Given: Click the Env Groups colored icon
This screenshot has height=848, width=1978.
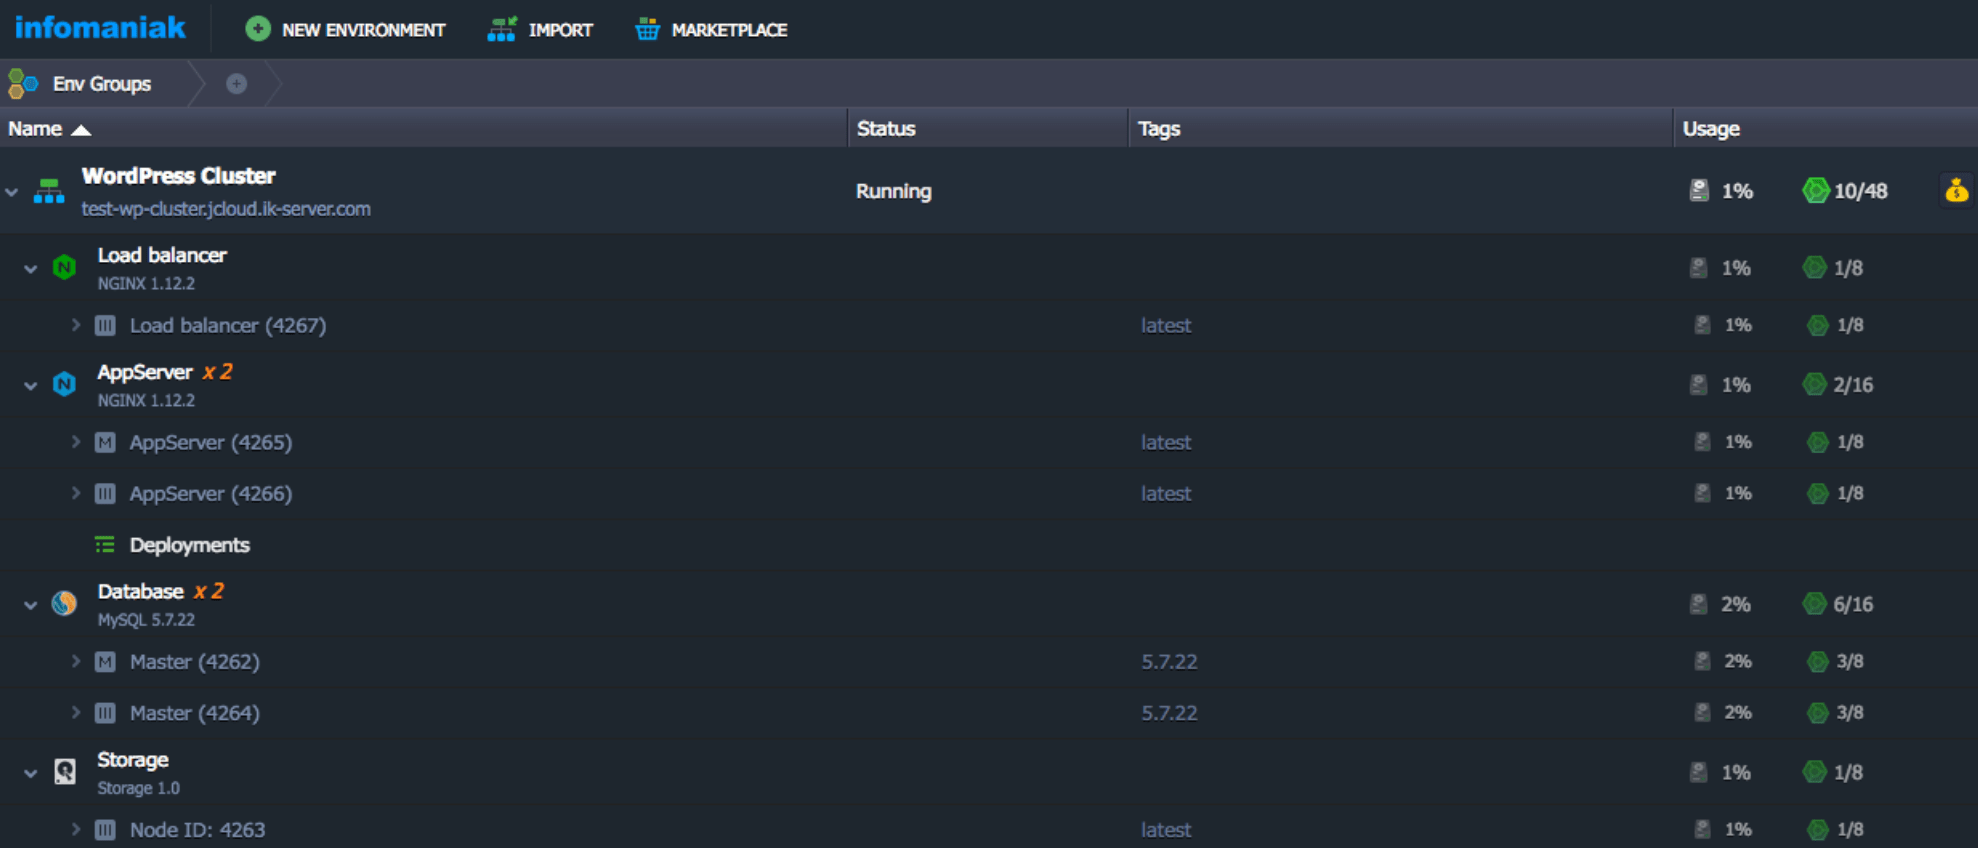Looking at the screenshot, I should [x=22, y=84].
